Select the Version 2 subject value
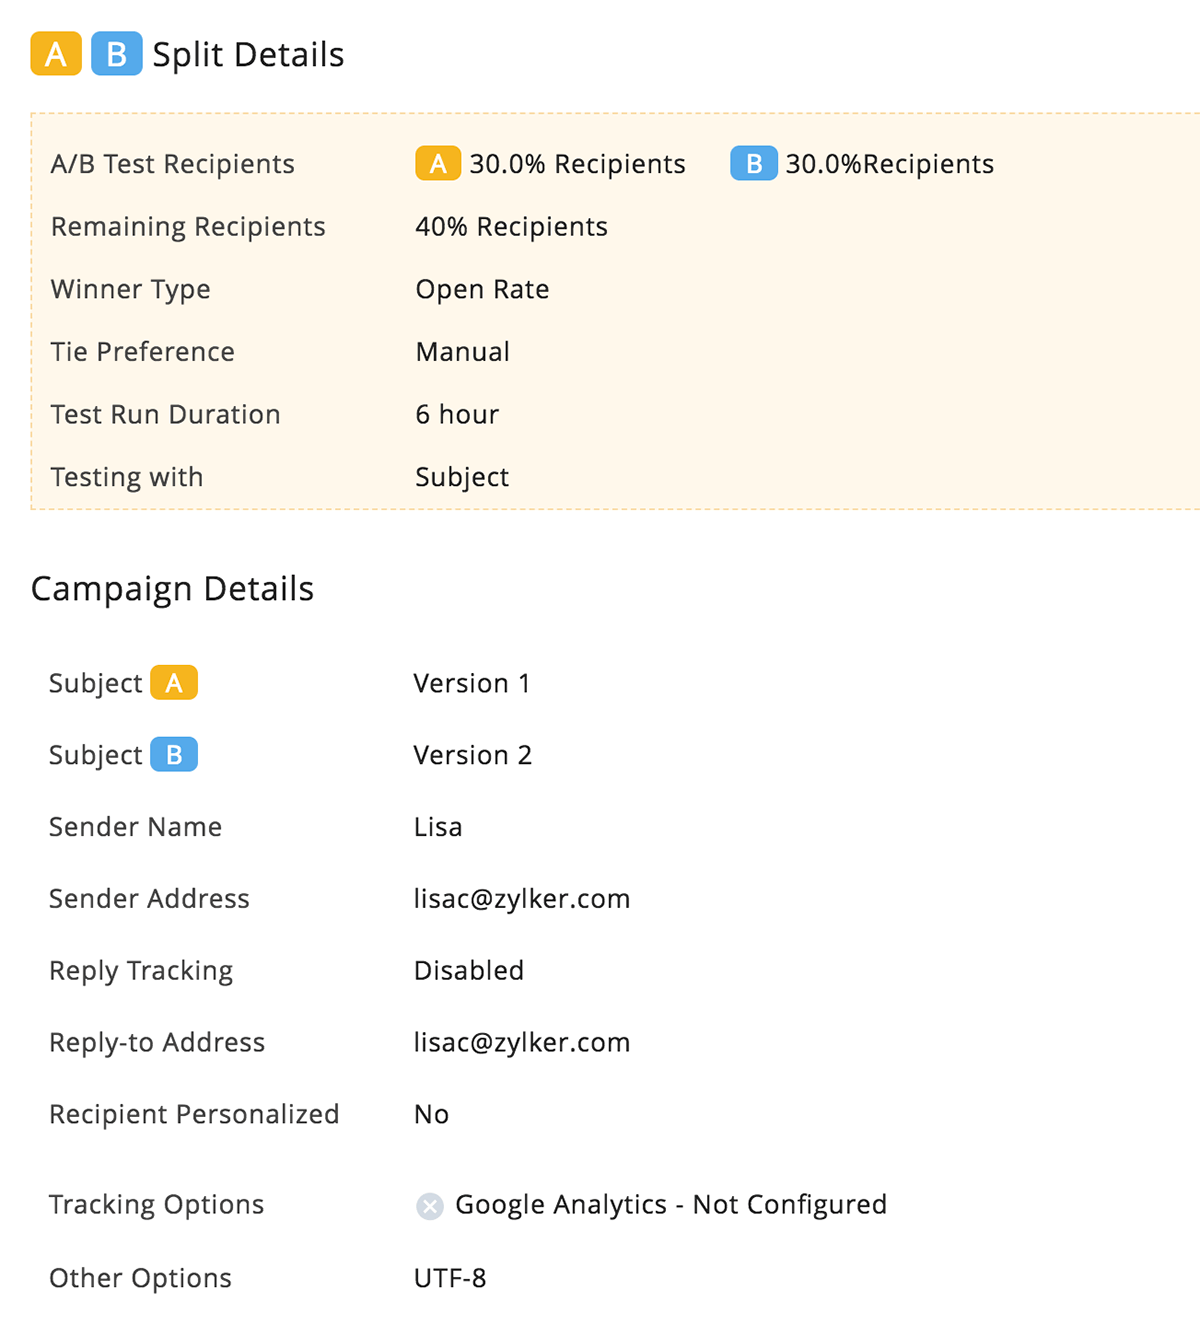 click(473, 756)
